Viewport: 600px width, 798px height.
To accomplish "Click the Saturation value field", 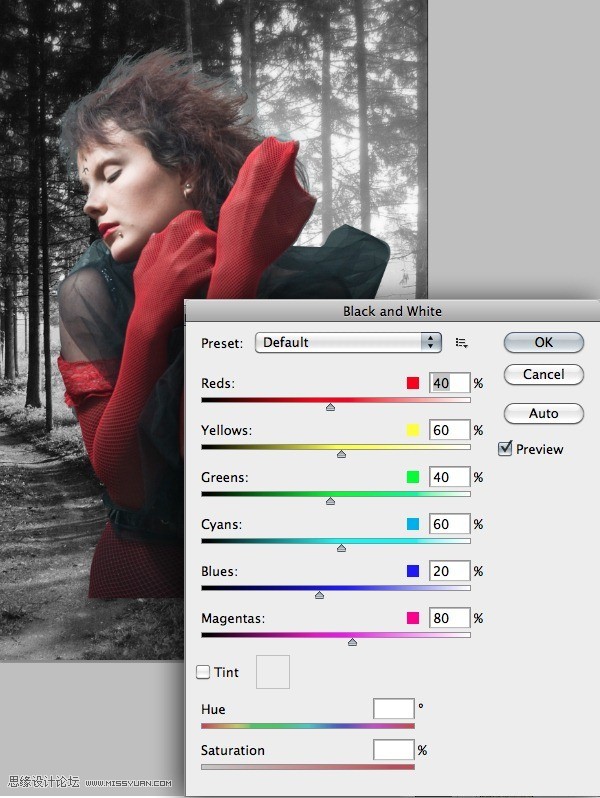I will [393, 750].
